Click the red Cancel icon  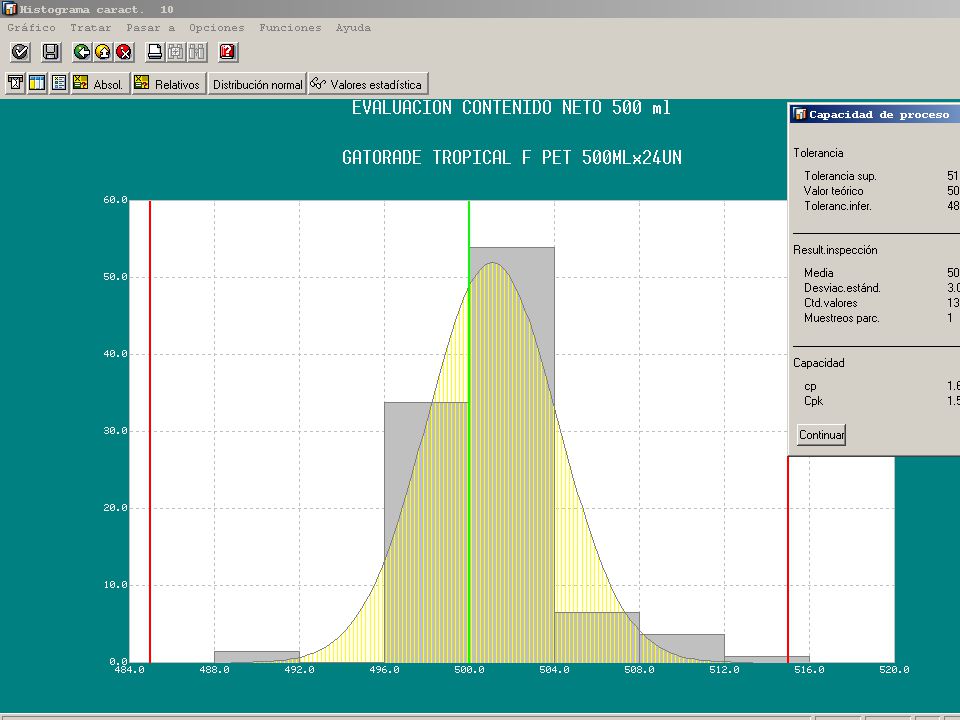tap(124, 52)
